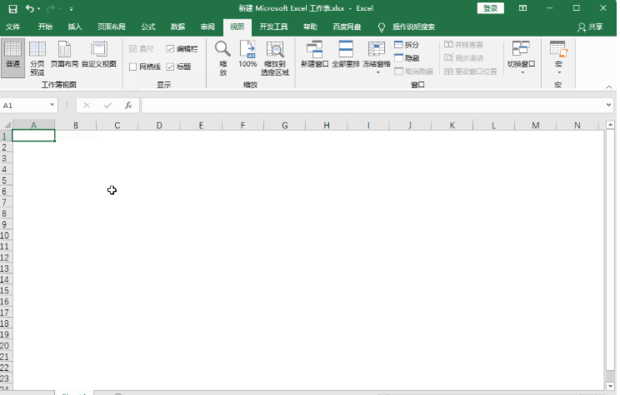Viewport: 620px width, 395px height.
Task: Switch to the 数据 Data tab
Action: click(x=178, y=27)
